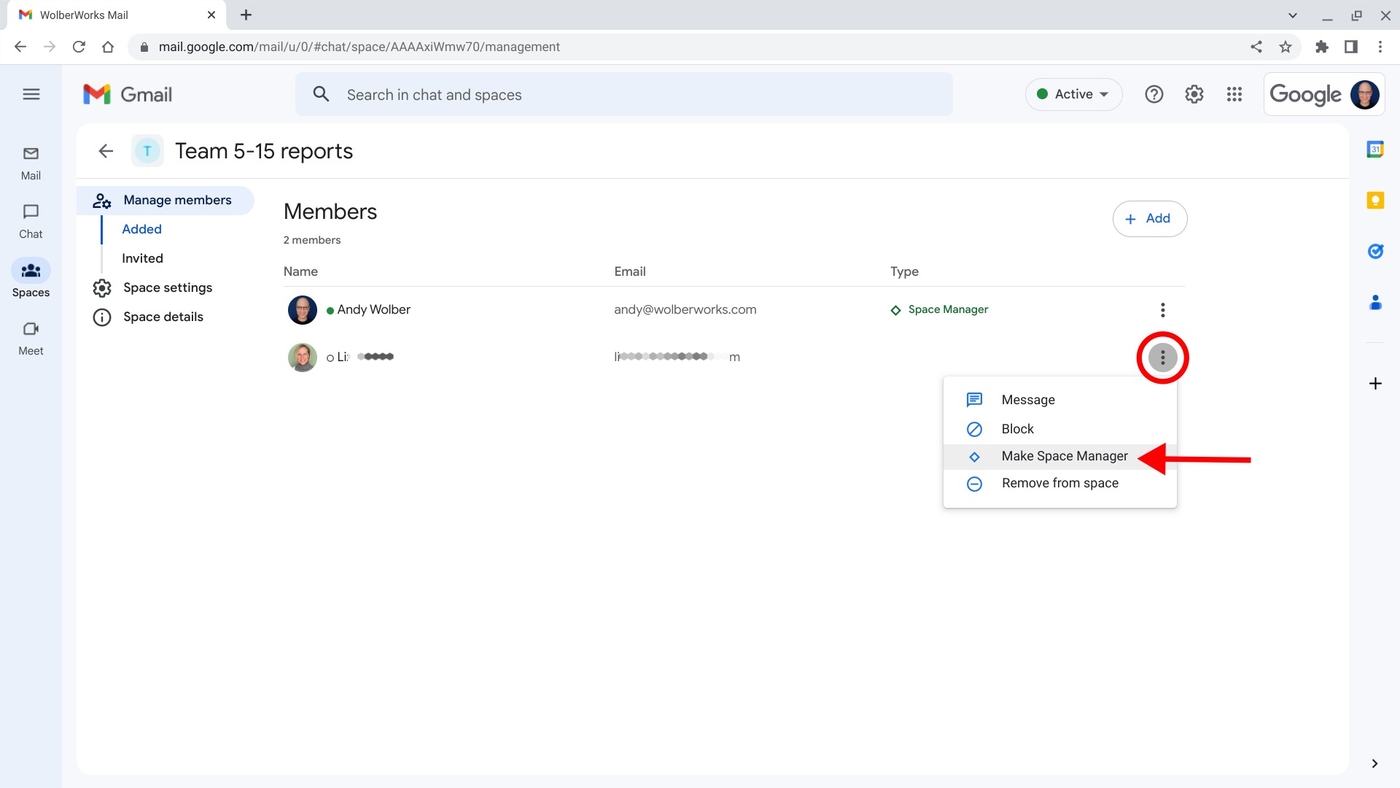This screenshot has width=1400, height=788.
Task: Open Google Tasks side panel
Action: pyautogui.click(x=1375, y=251)
